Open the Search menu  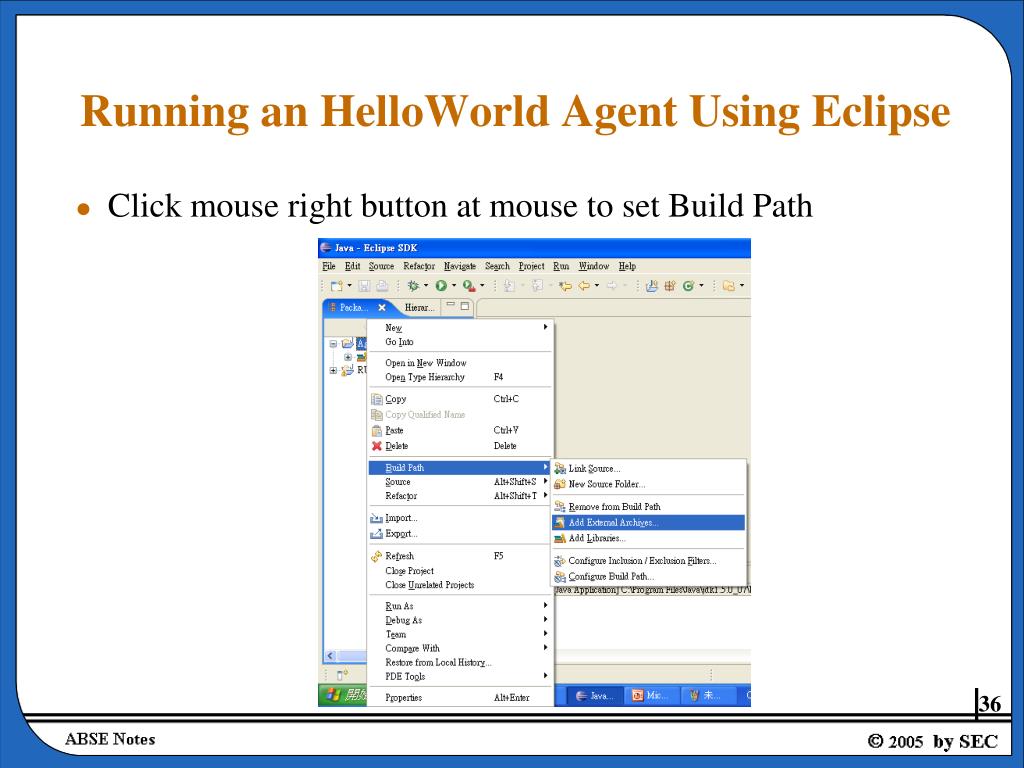497,266
